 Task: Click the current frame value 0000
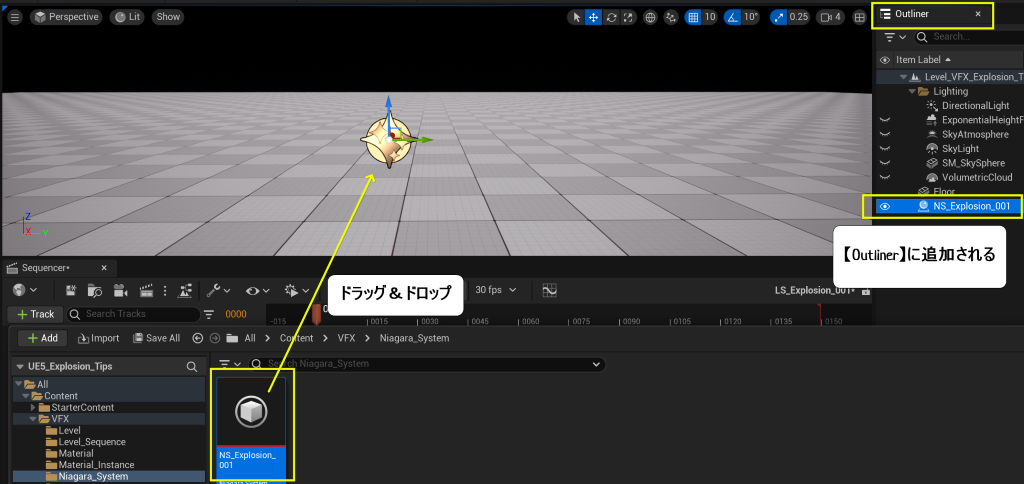click(236, 314)
